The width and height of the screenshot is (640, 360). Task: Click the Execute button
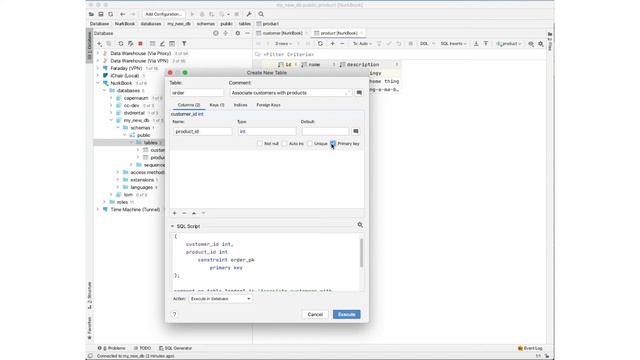click(347, 314)
